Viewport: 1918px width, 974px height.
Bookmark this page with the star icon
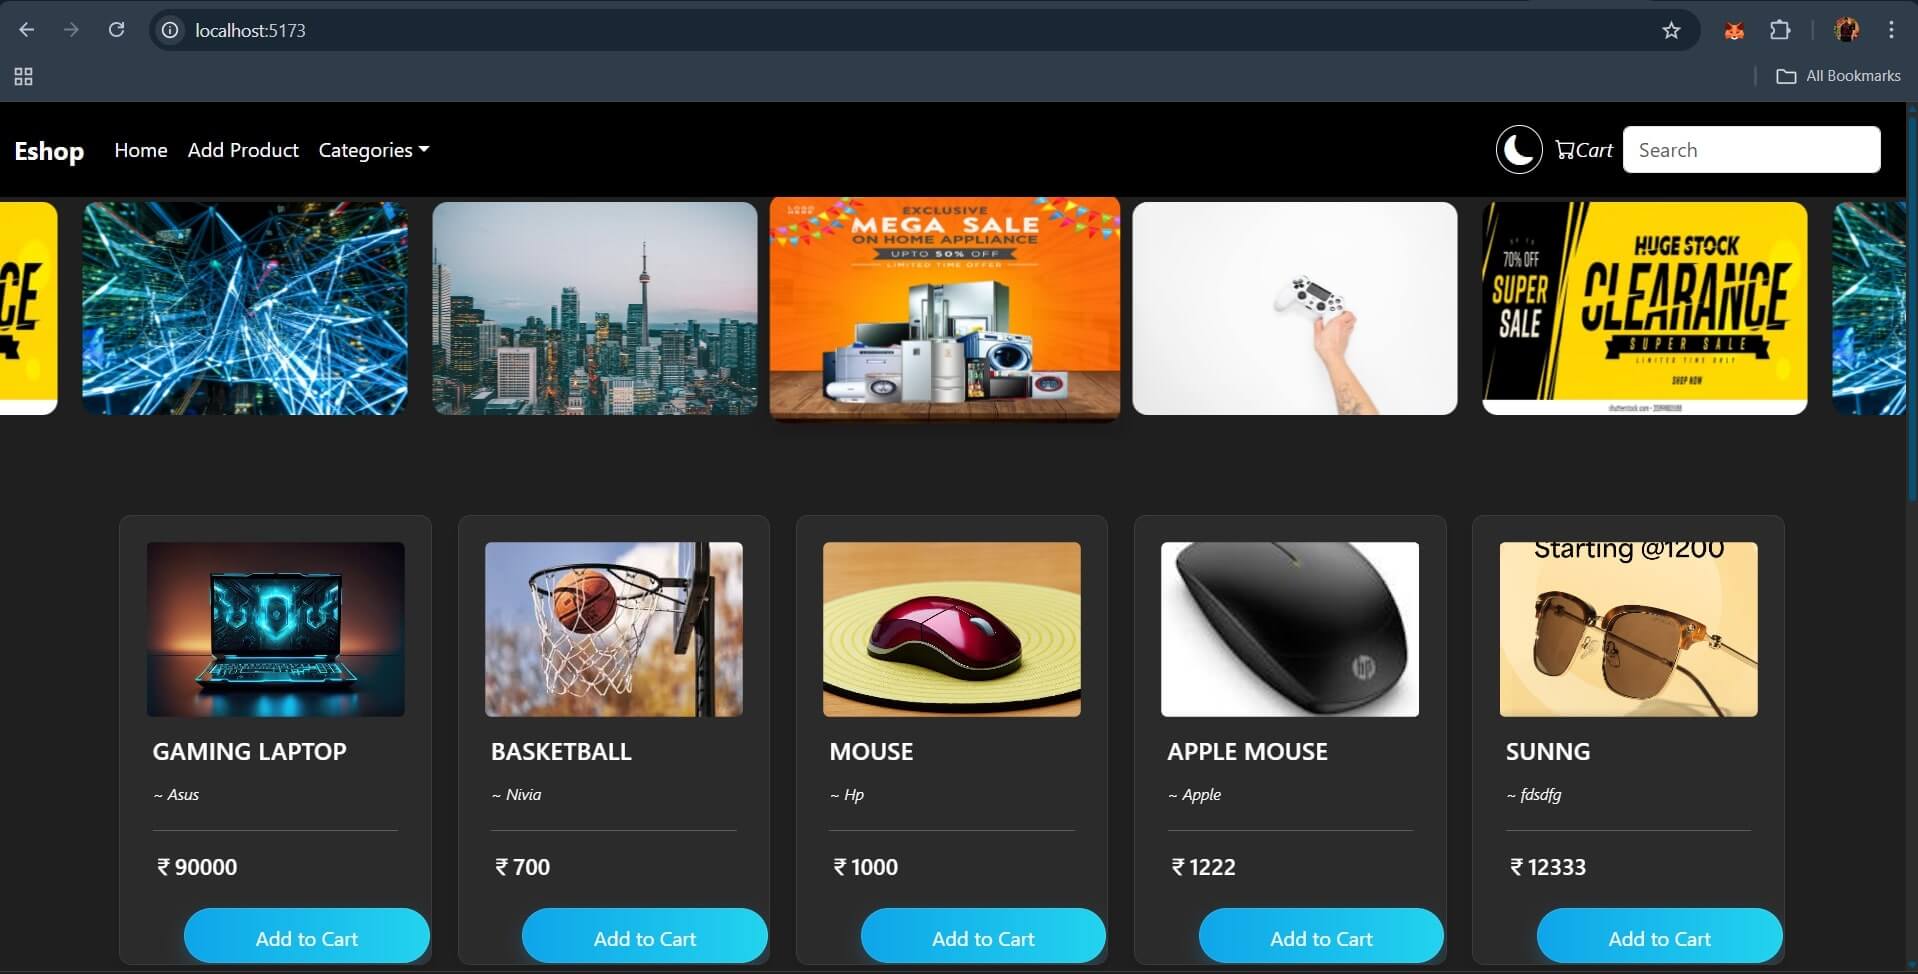(1671, 30)
